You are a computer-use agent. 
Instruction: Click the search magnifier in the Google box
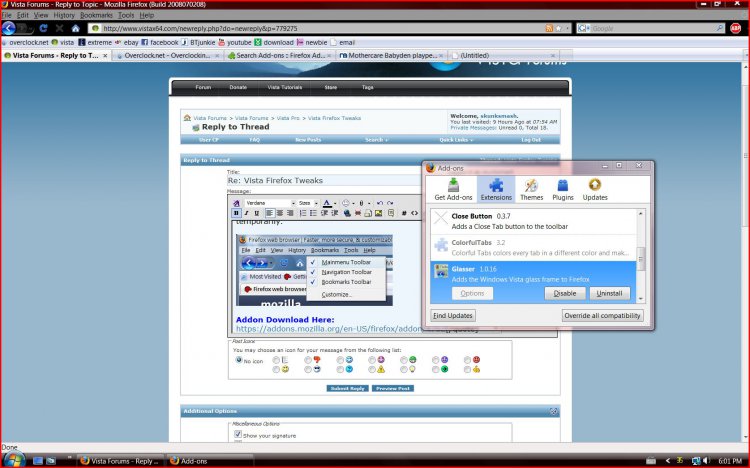(x=720, y=28)
